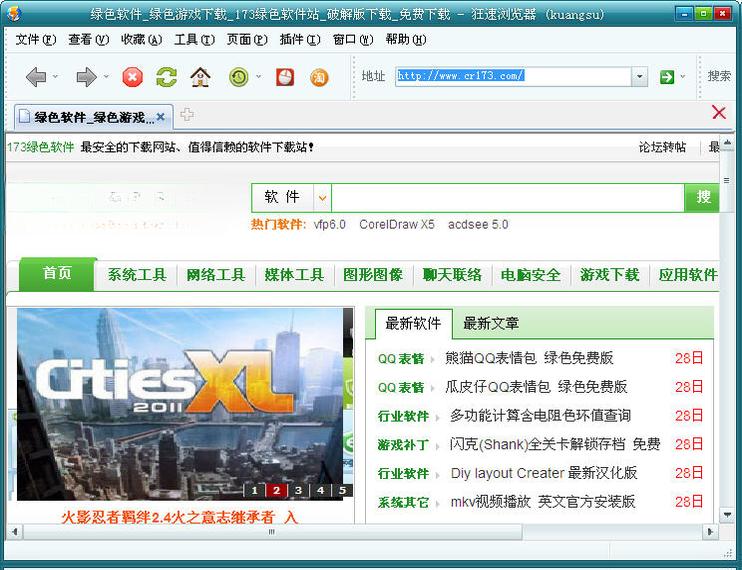
Task: Expand the history icon dropdown arrow
Action: pos(258,76)
